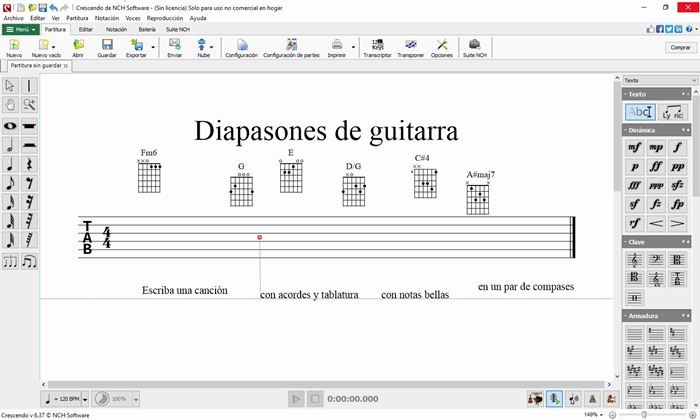Open the 120 BPM tempo dropdown
Image resolution: width=700 pixels, height=420 pixels.
pos(85,399)
